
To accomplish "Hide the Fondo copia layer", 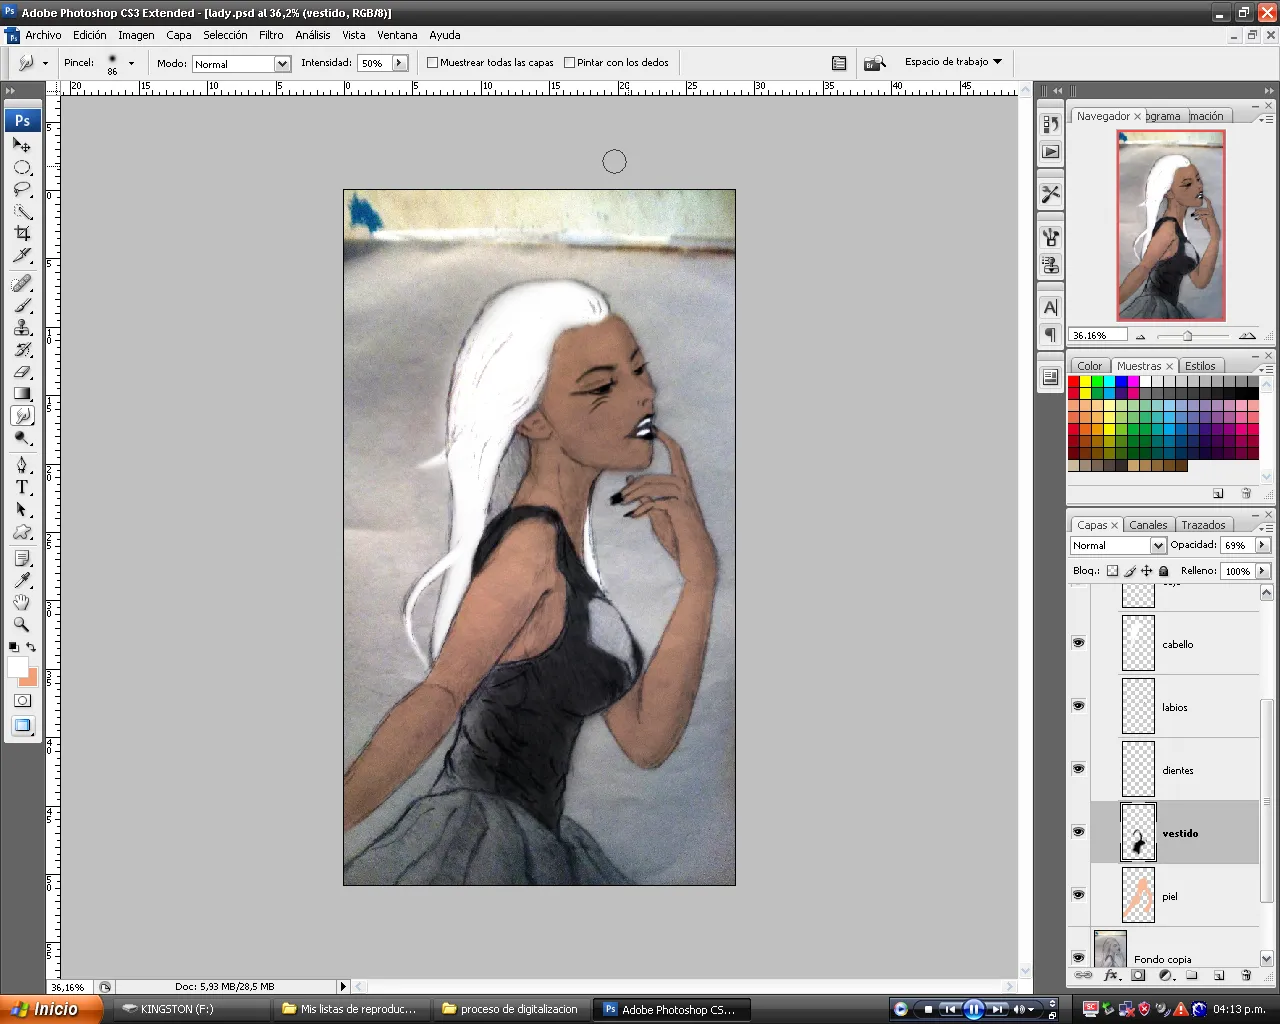I will click(x=1078, y=958).
